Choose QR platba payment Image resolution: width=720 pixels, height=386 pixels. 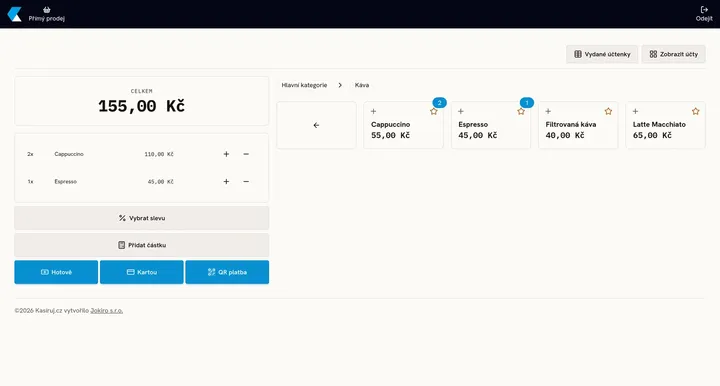pyautogui.click(x=227, y=272)
